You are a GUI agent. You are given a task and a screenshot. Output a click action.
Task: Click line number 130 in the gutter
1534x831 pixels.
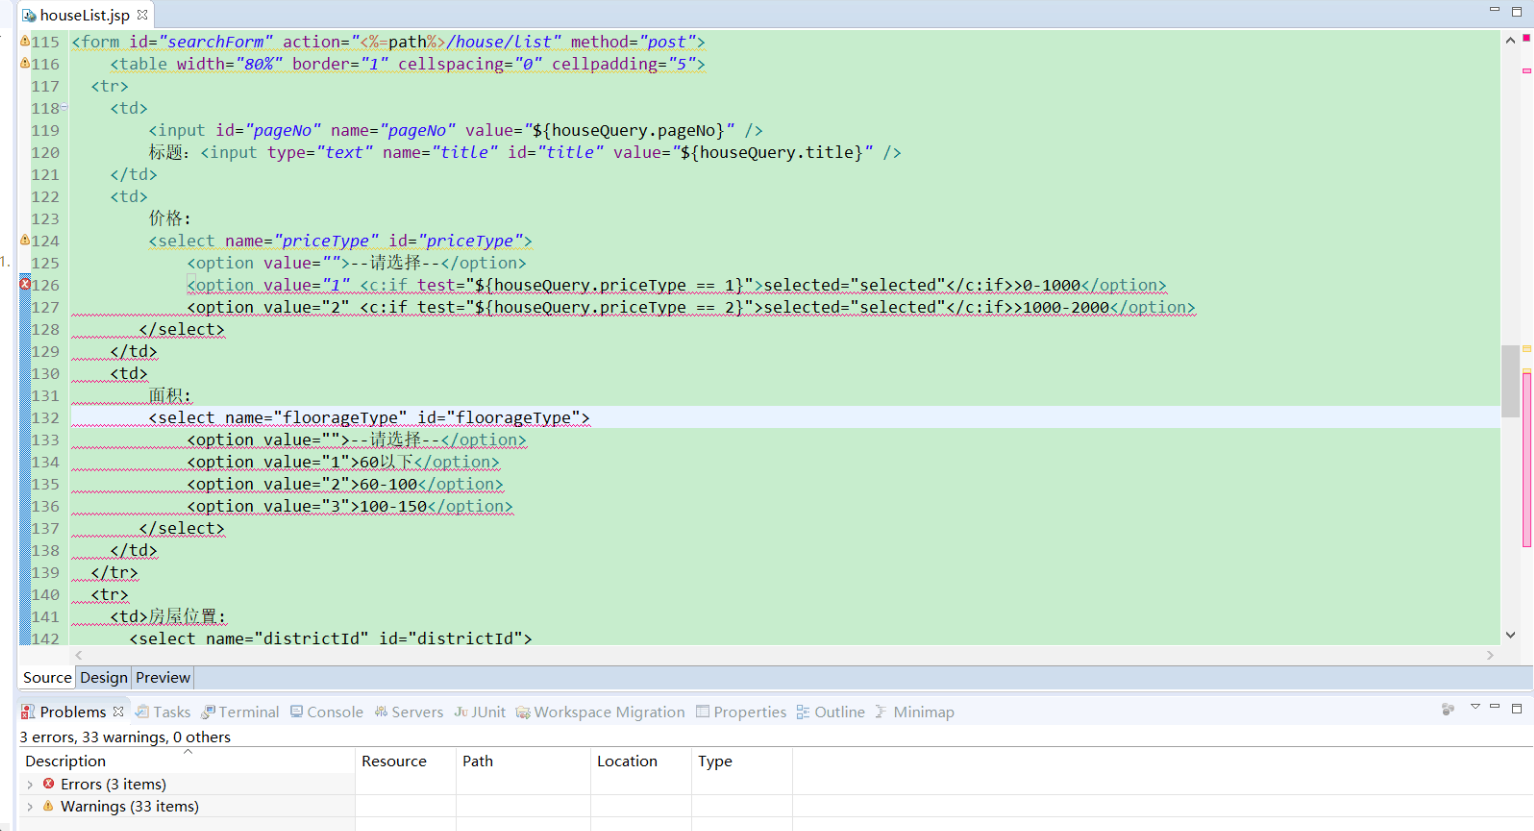point(45,373)
